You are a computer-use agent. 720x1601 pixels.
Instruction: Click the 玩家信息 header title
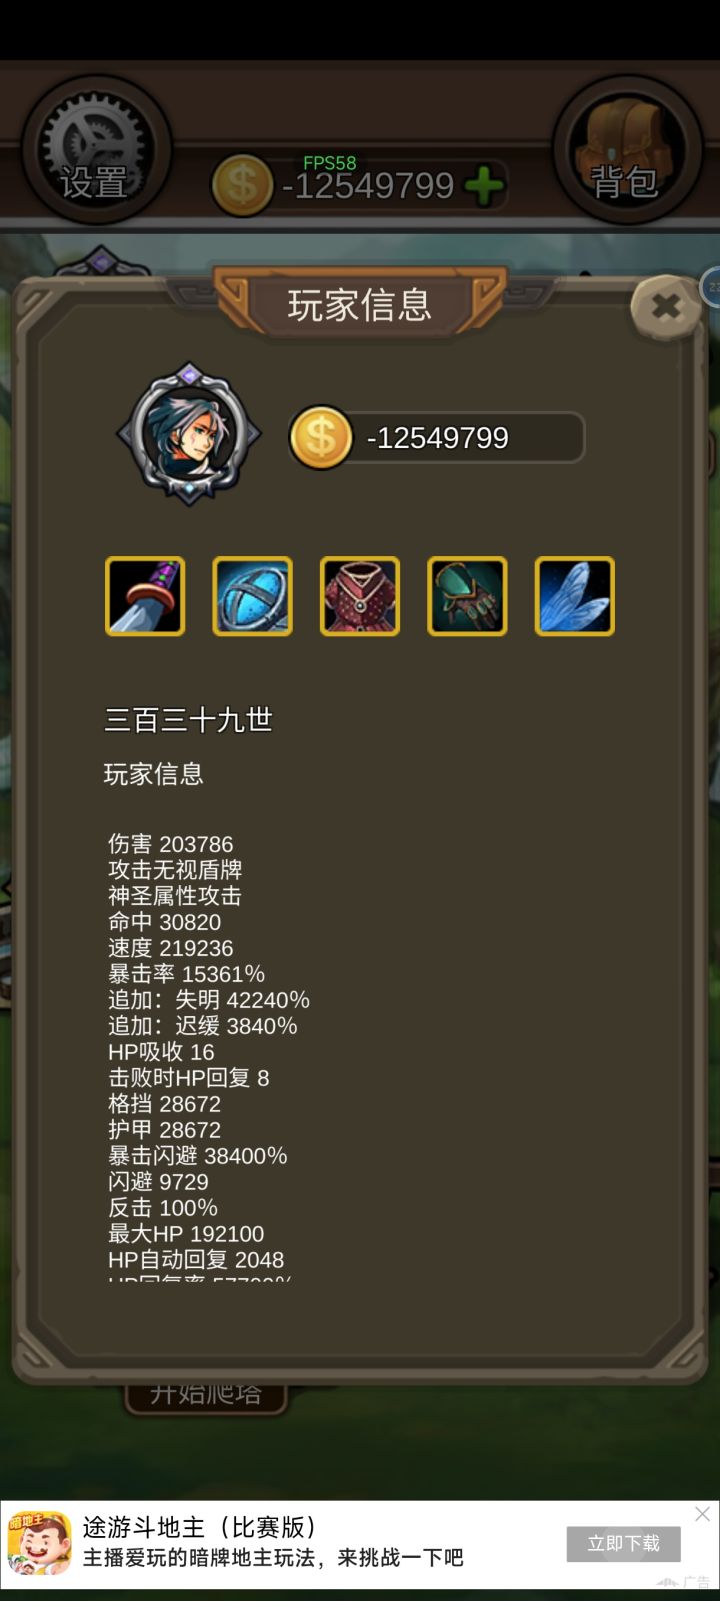click(x=360, y=305)
